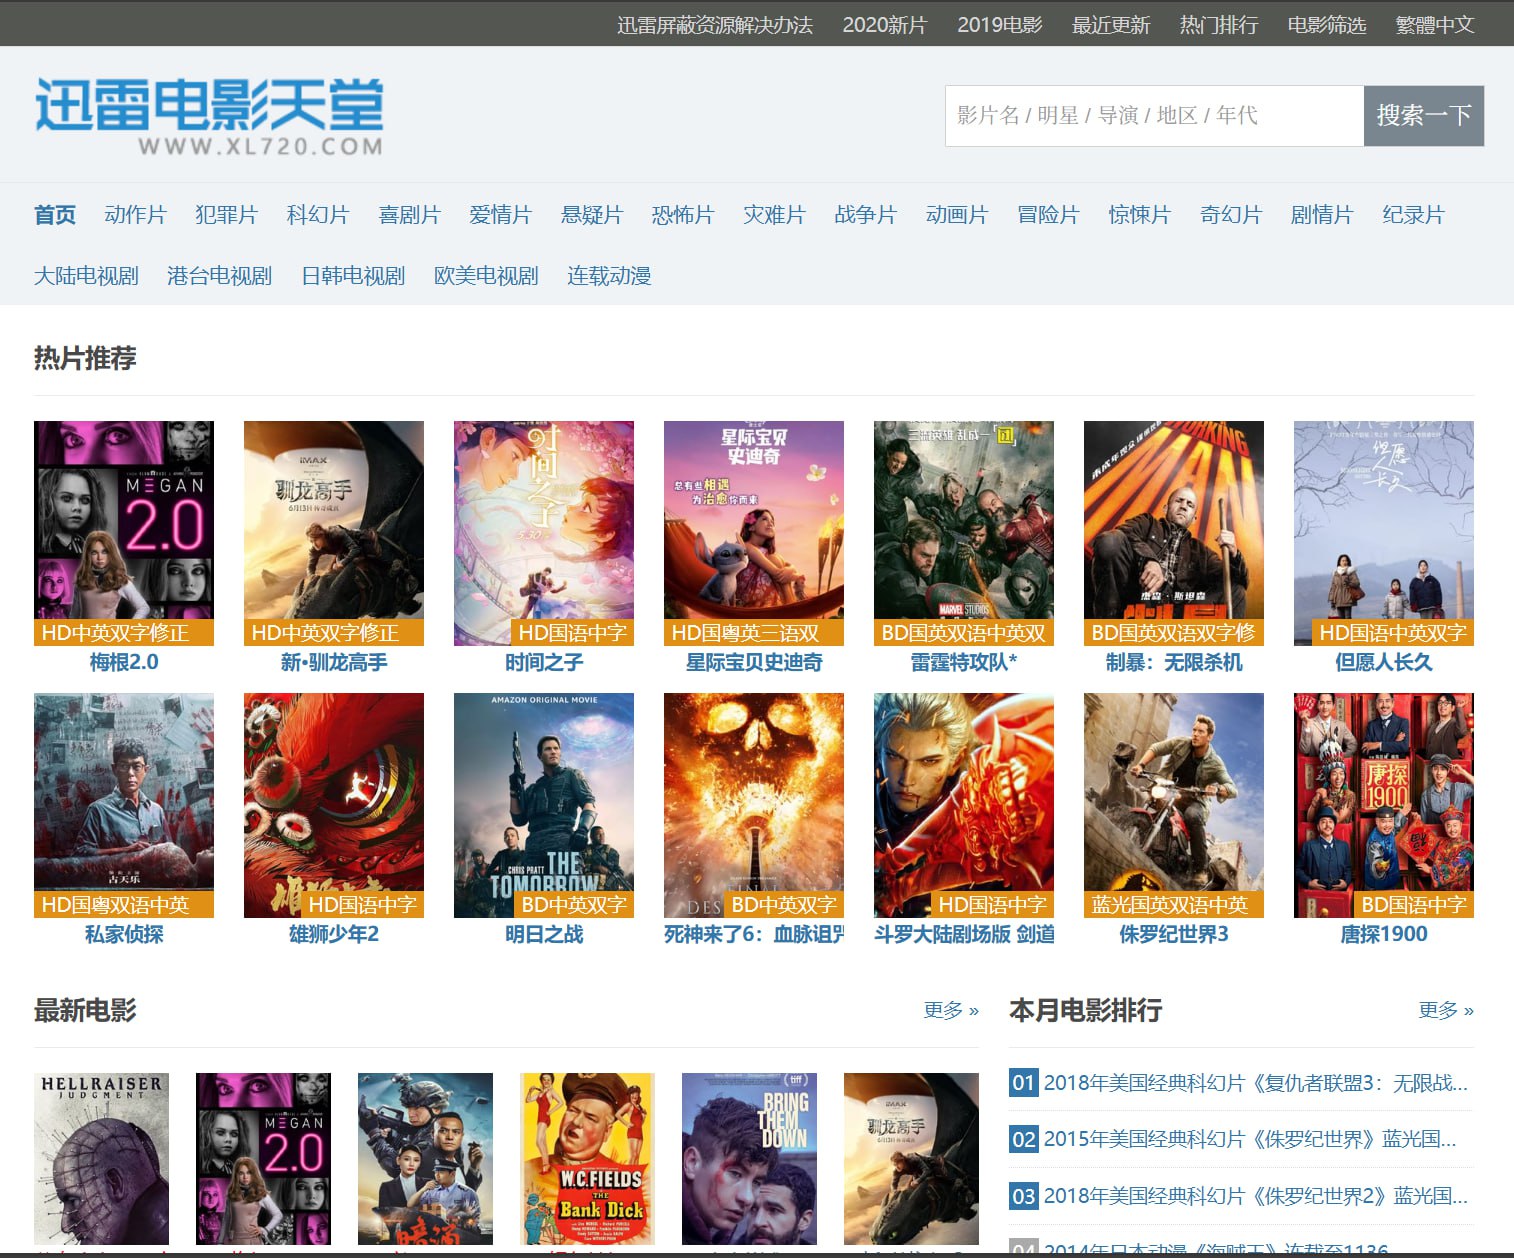1514x1258 pixels.
Task: Open the 奇幻片 category
Action: click(x=1231, y=215)
